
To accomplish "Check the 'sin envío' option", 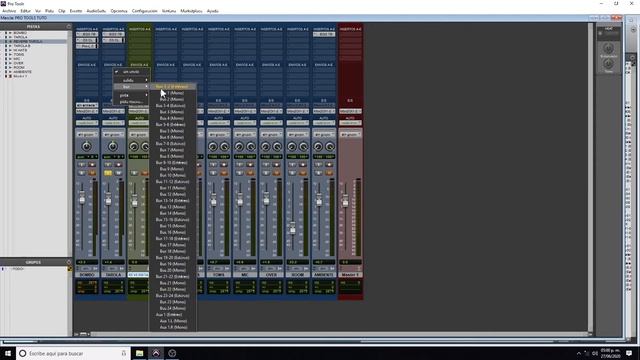I will tap(131, 72).
